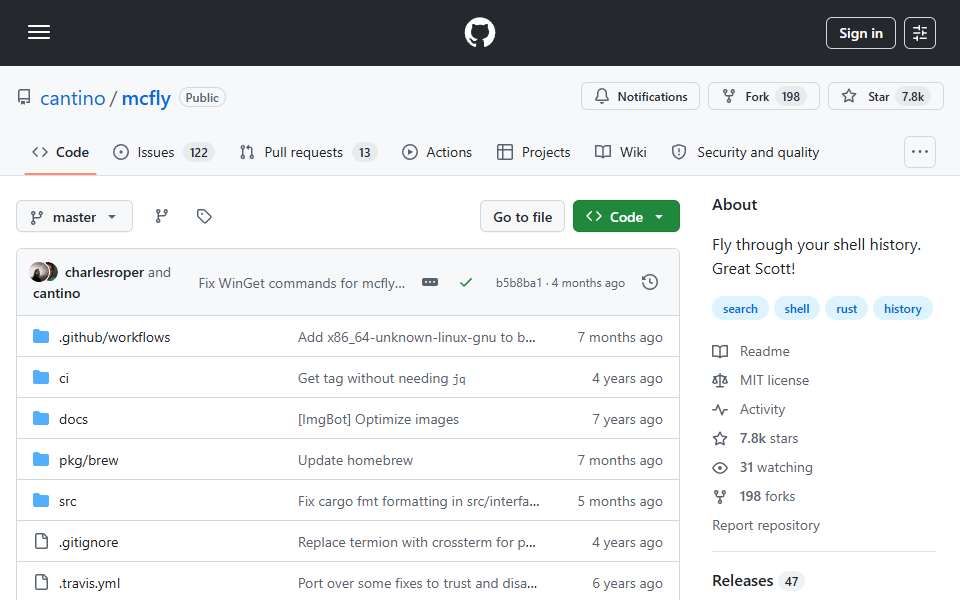Click the folder icon beside src
Image resolution: width=960 pixels, height=600 pixels.
pos(41,501)
